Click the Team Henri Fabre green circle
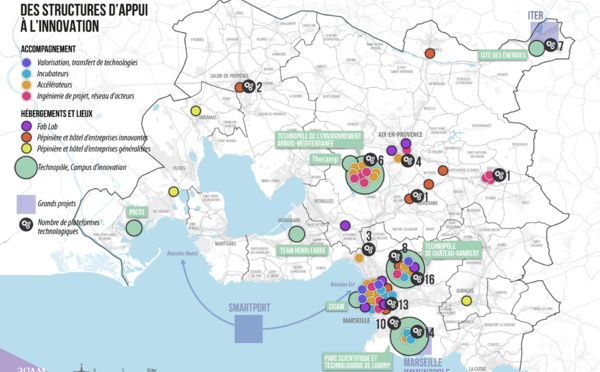The width and height of the screenshot is (600, 372). click(297, 234)
